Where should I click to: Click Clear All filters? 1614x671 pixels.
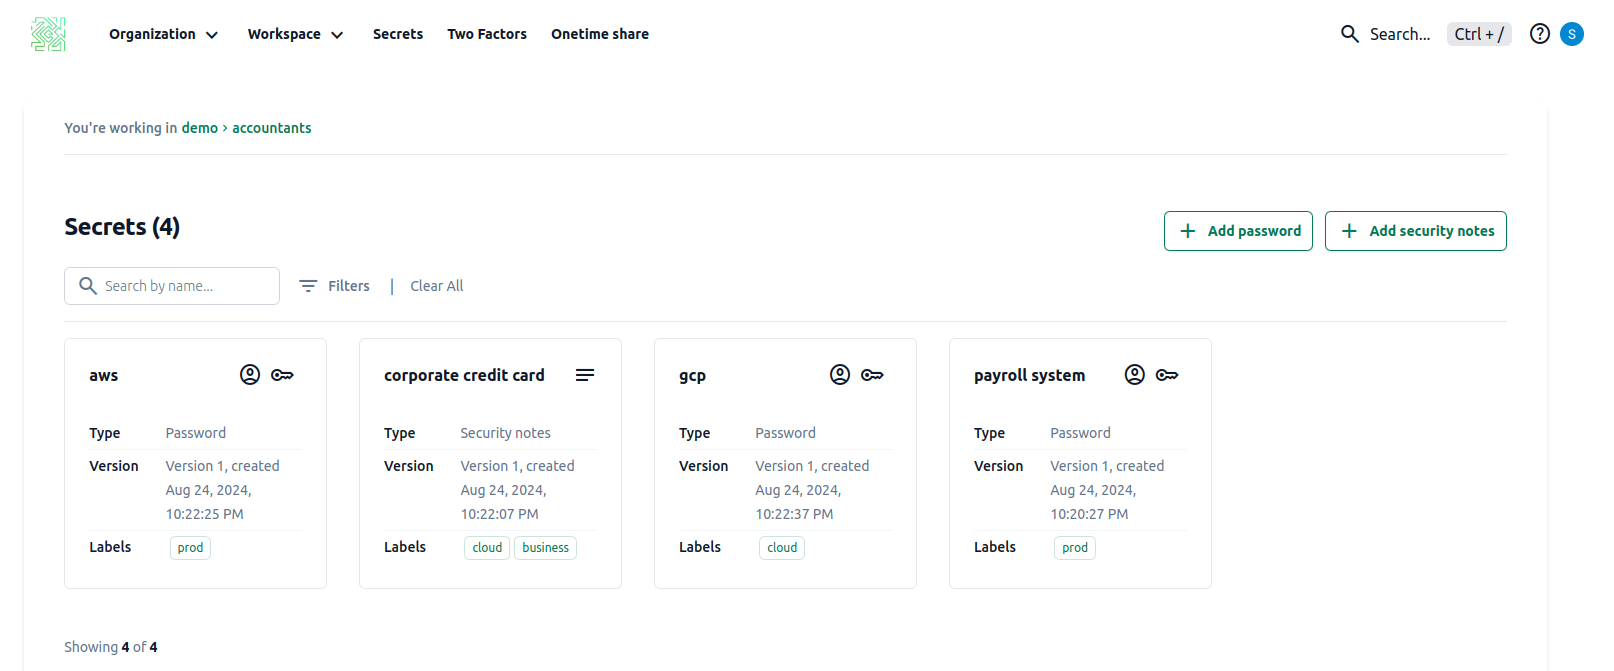[437, 286]
